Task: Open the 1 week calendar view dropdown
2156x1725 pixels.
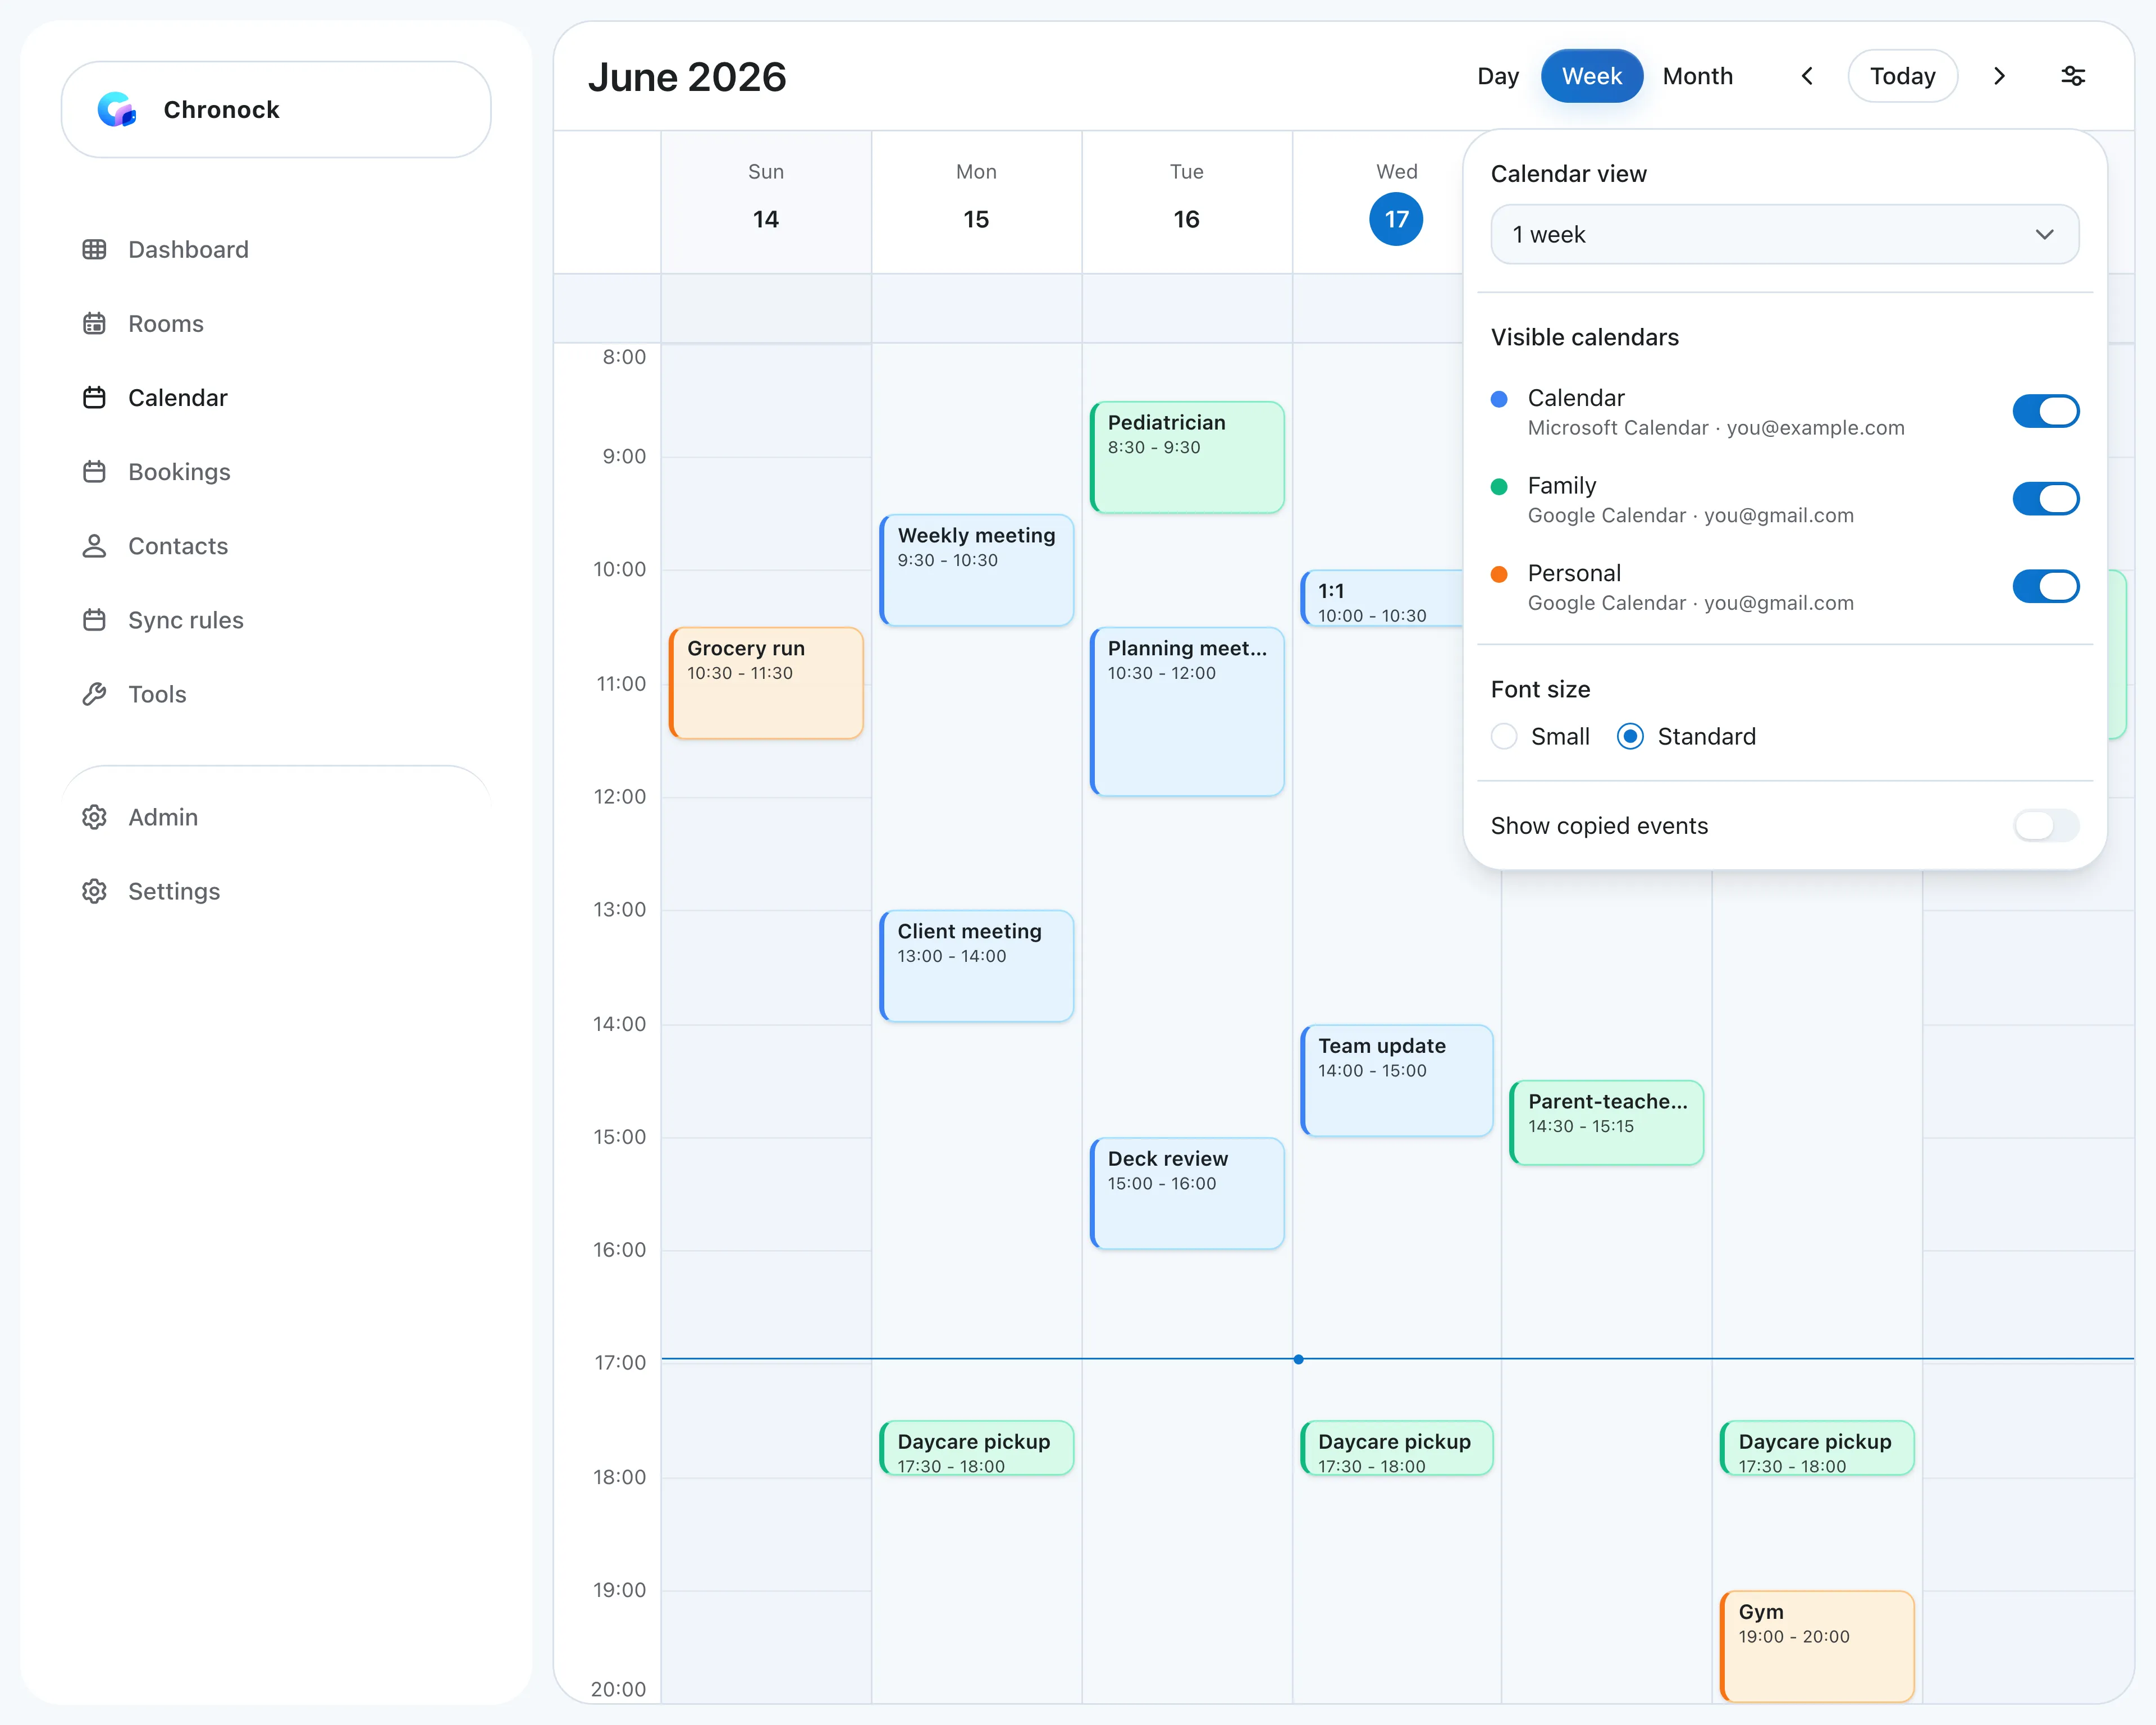Action: (x=1784, y=234)
